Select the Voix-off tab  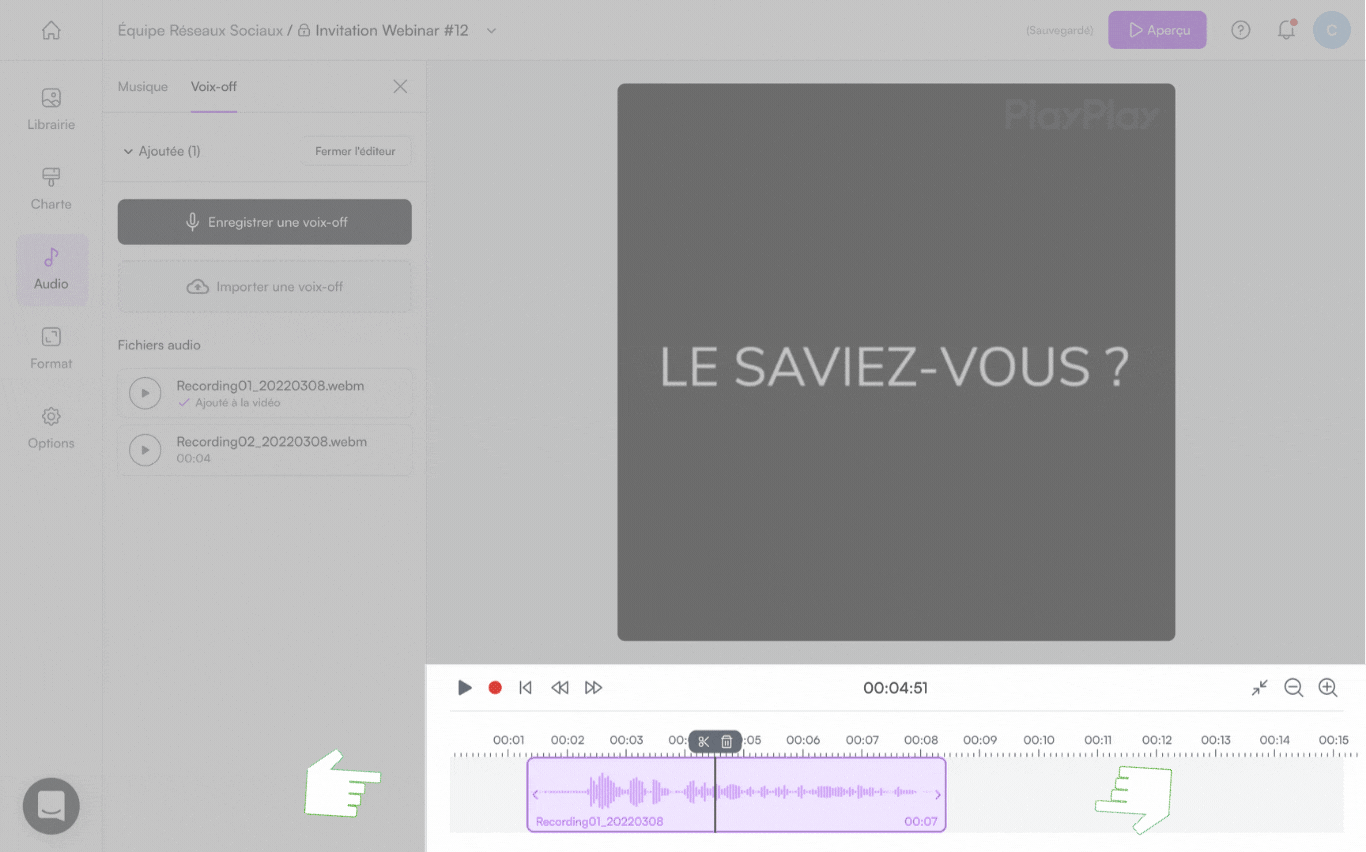tap(214, 86)
